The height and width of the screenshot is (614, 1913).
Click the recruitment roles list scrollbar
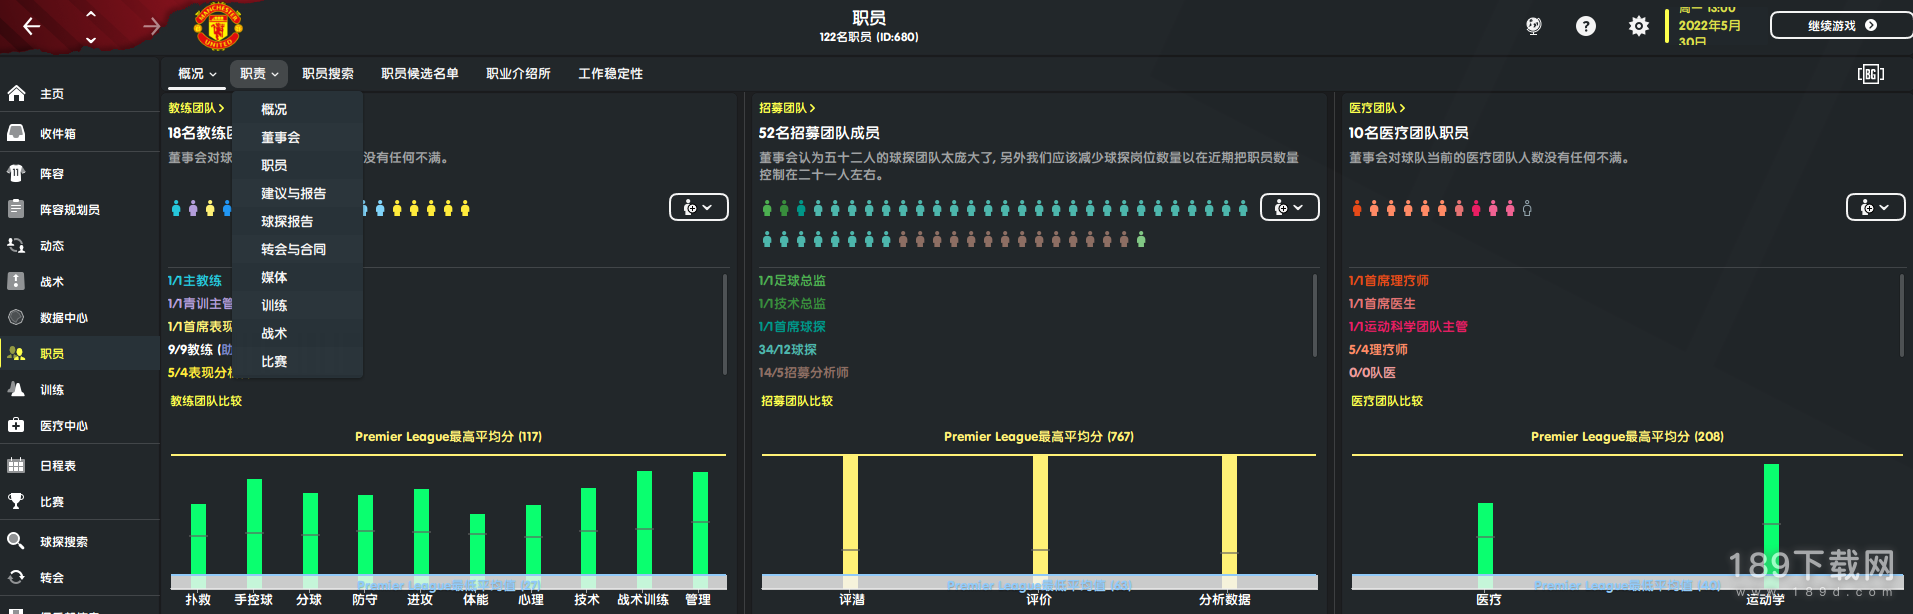tap(1314, 315)
